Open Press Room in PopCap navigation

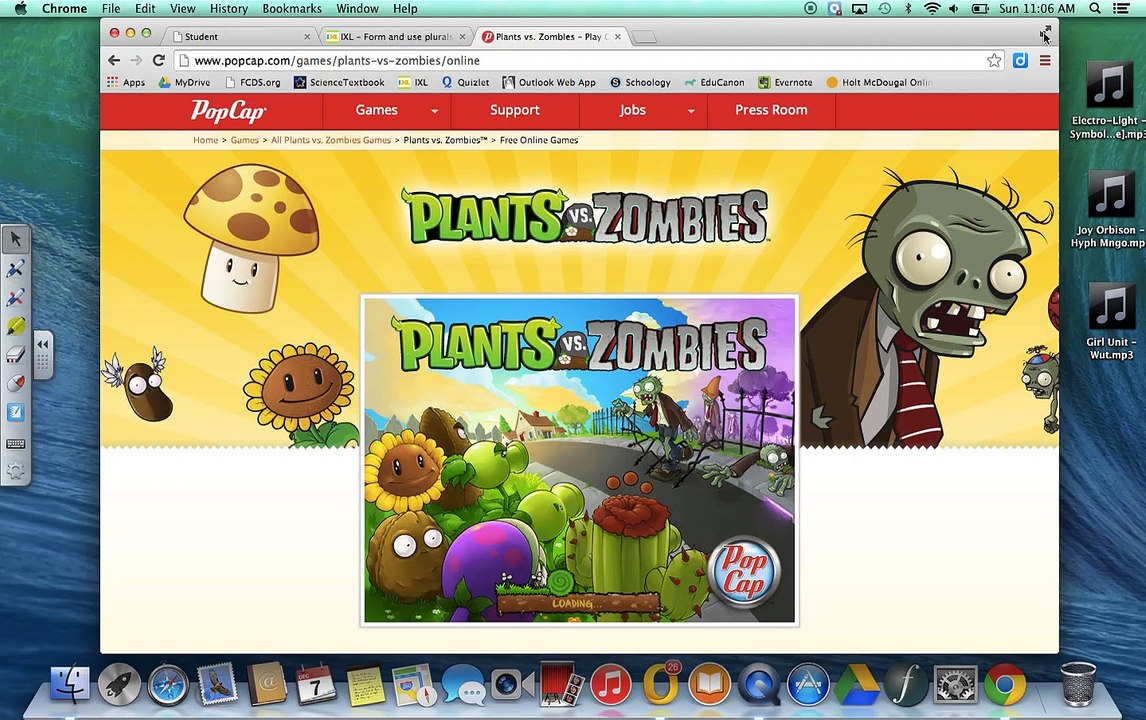(771, 110)
